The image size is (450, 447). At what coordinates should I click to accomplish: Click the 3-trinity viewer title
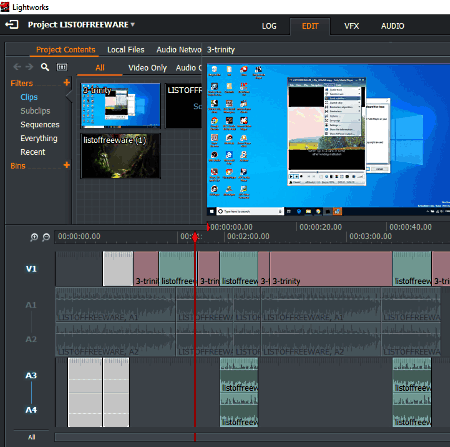tap(221, 50)
